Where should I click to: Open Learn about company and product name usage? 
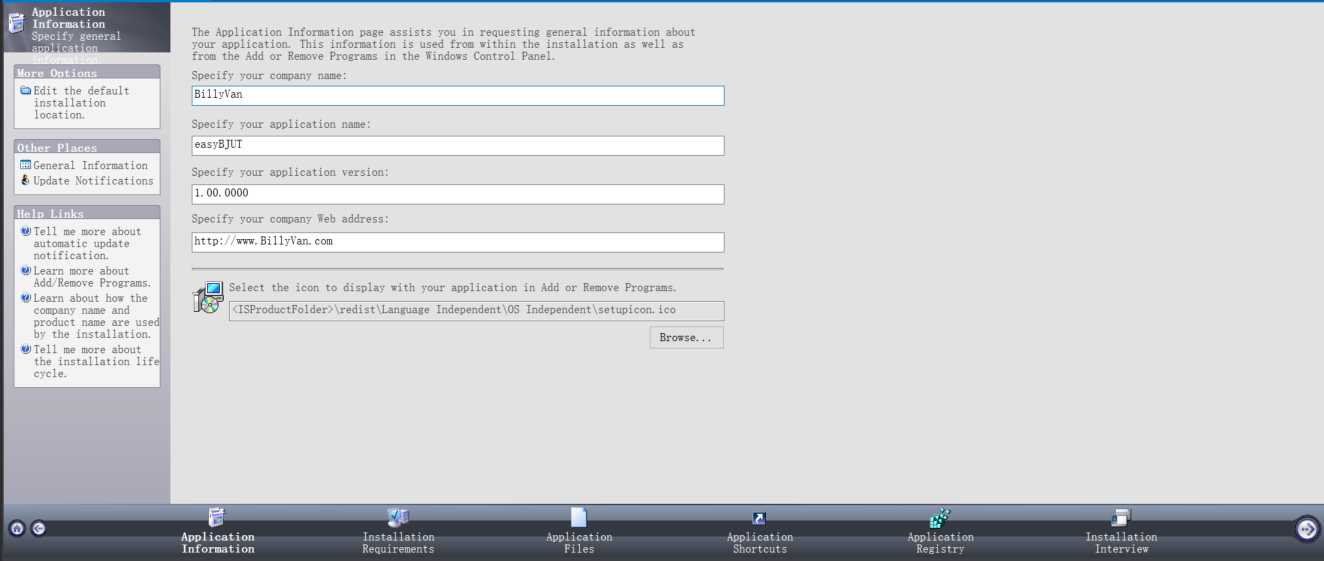click(x=96, y=316)
